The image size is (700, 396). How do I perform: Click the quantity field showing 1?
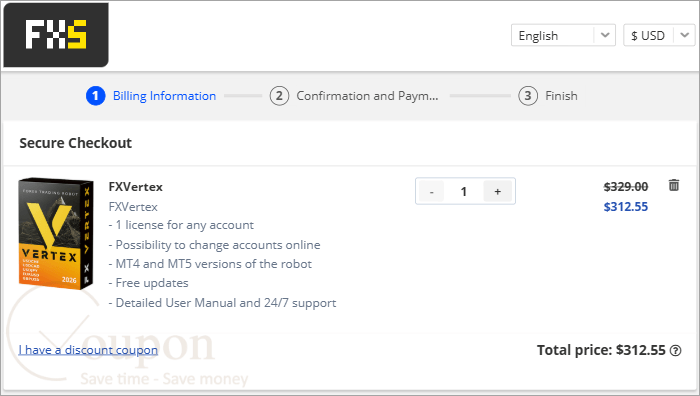click(463, 192)
